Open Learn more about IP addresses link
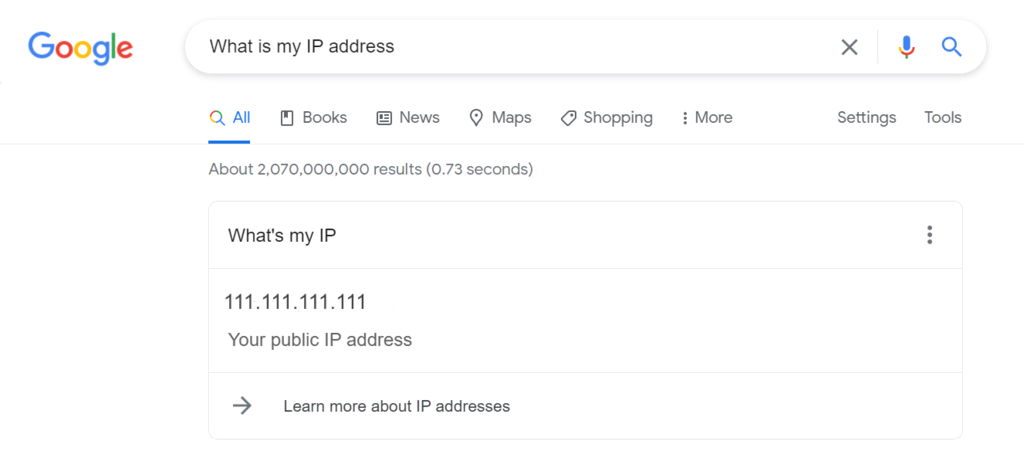This screenshot has height=458, width=1024. (x=396, y=406)
